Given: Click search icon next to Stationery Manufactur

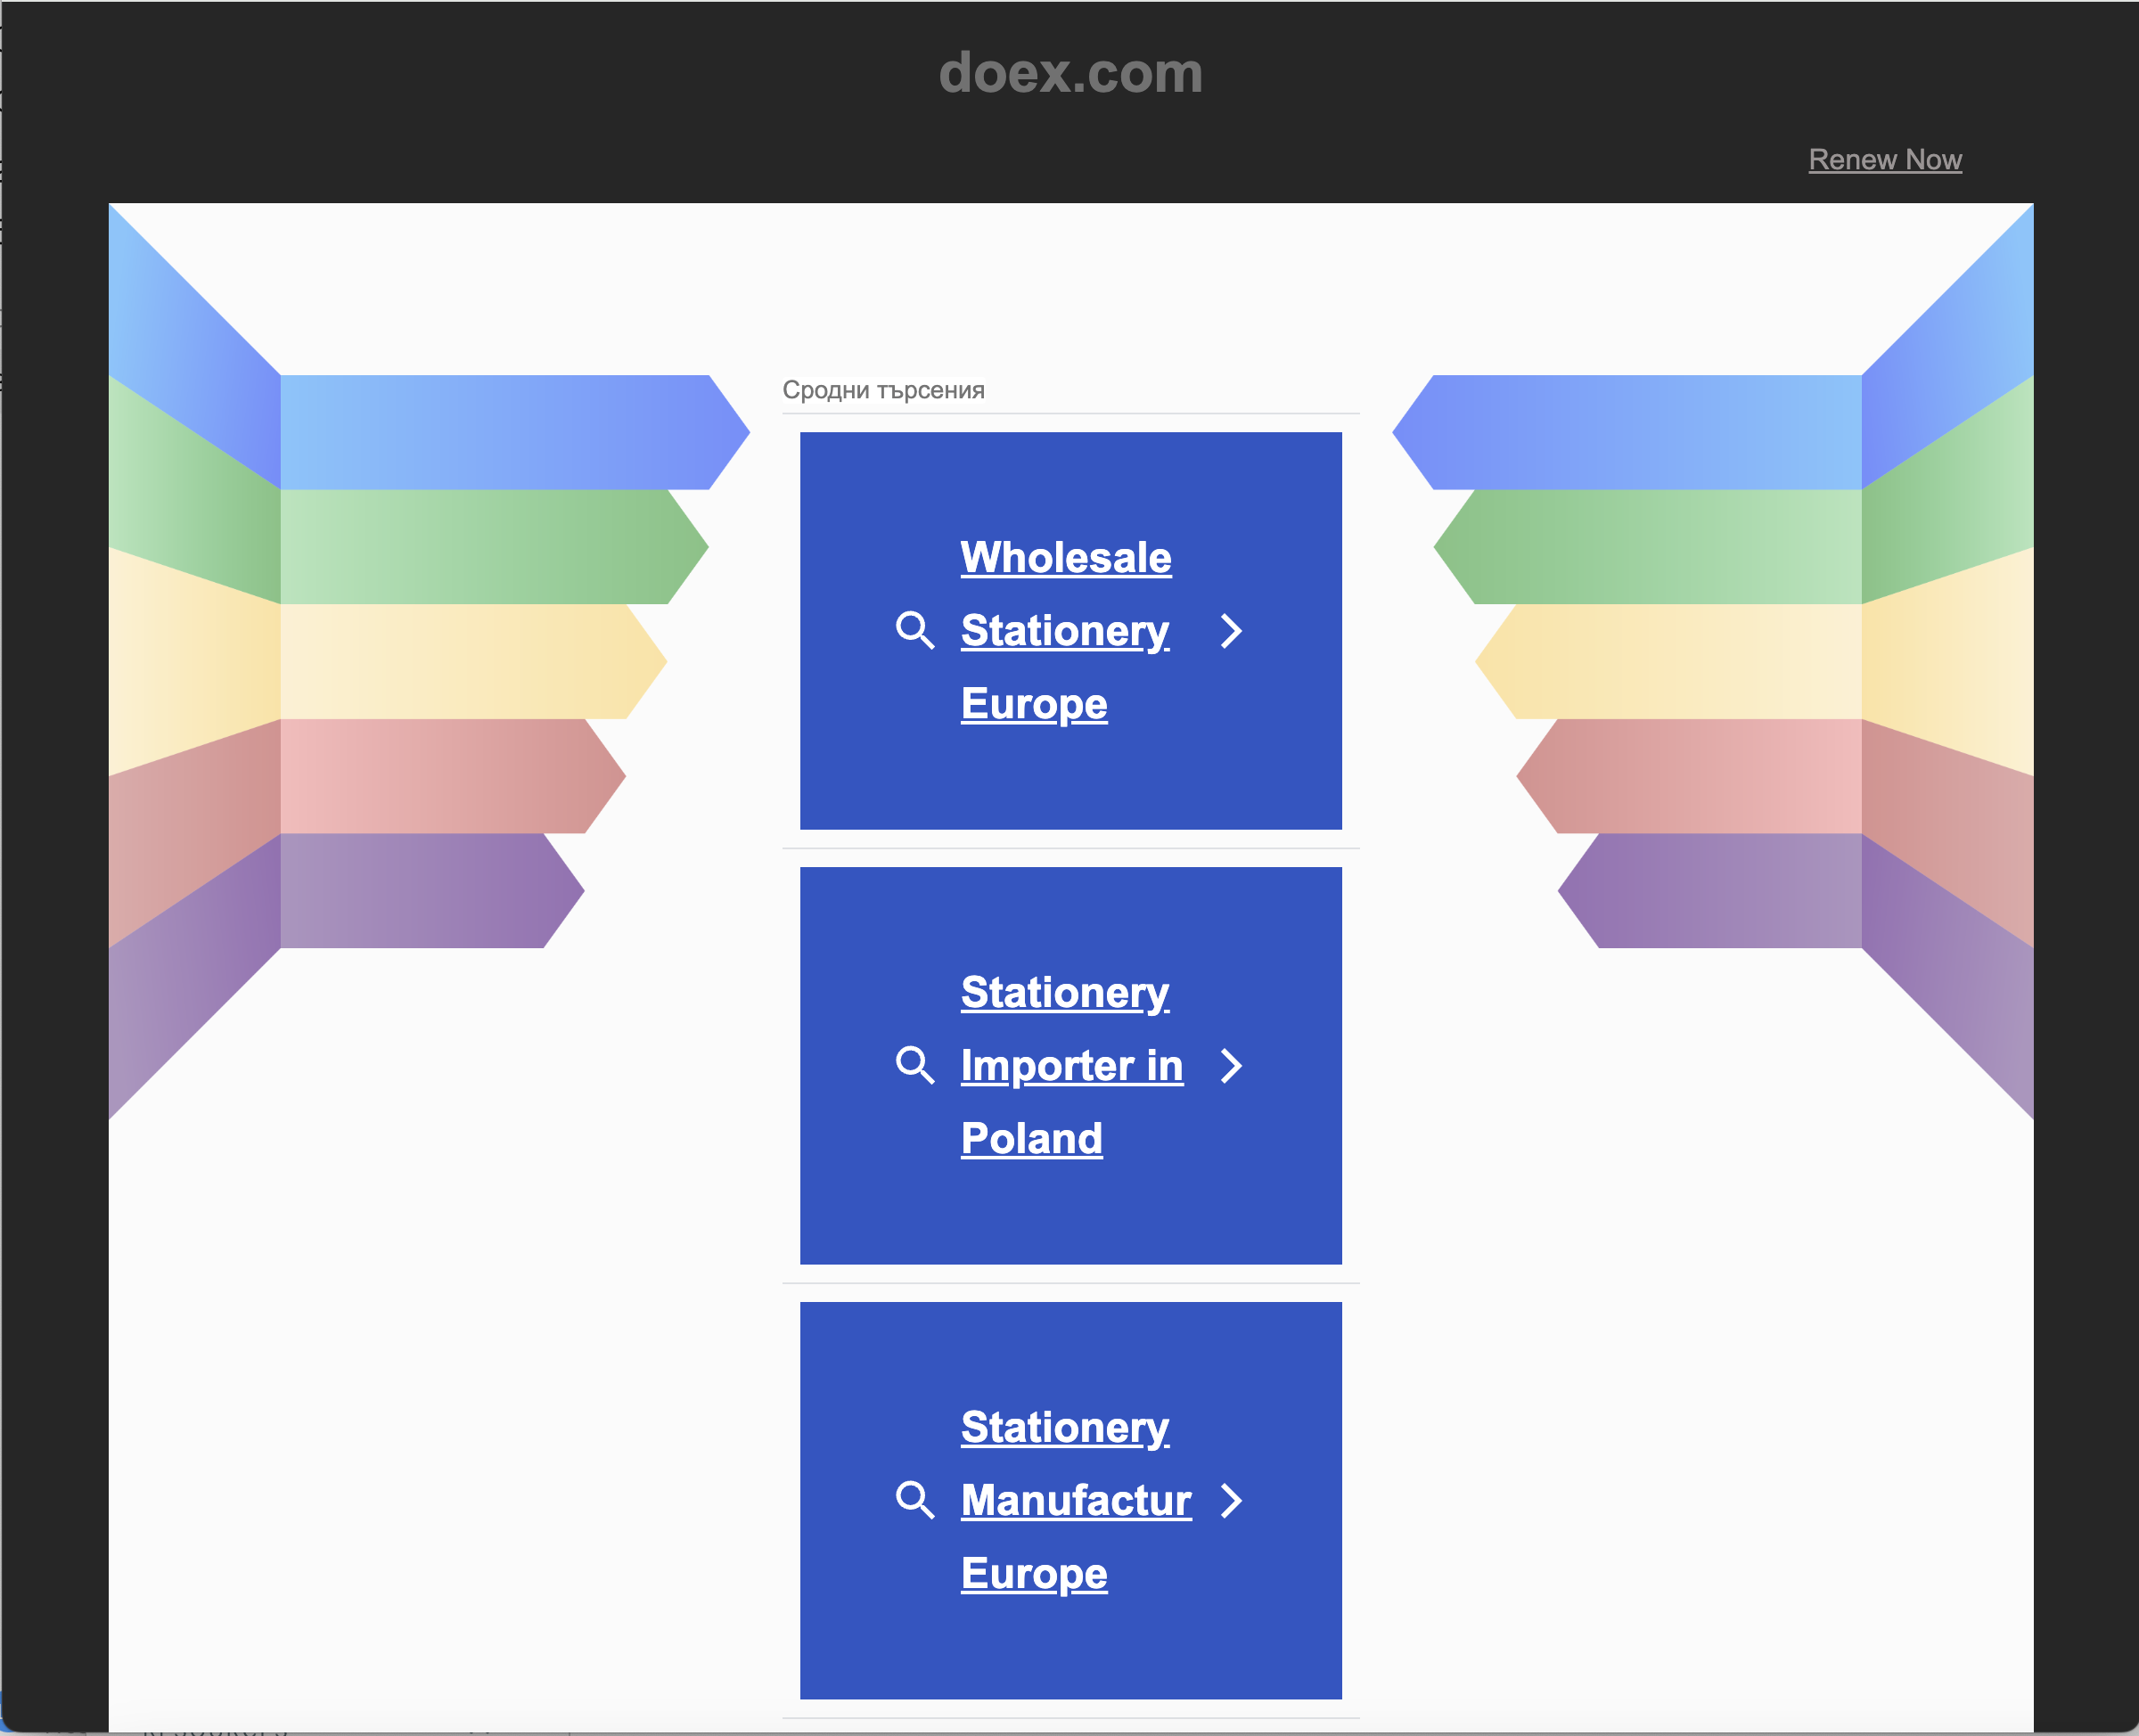Looking at the screenshot, I should [x=914, y=1501].
